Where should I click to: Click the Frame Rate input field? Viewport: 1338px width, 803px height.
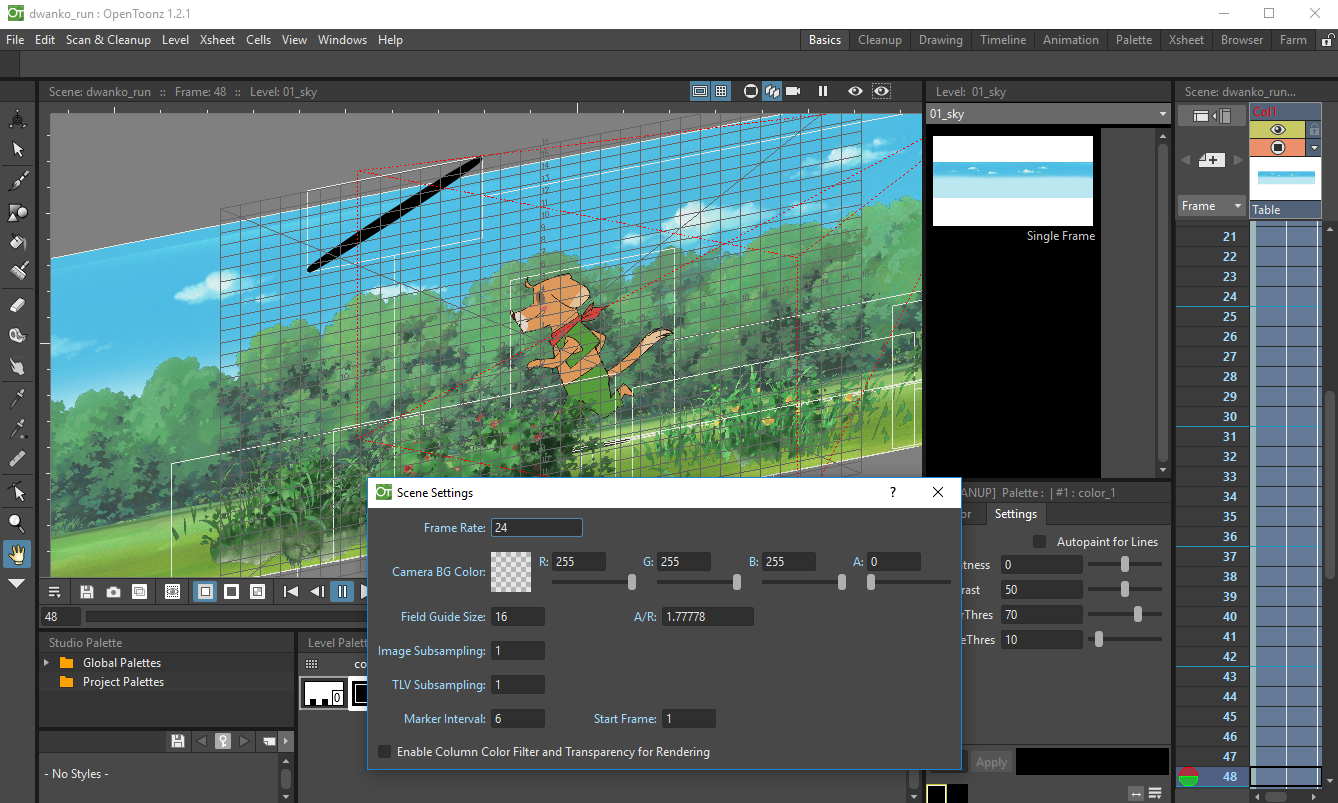coord(536,528)
